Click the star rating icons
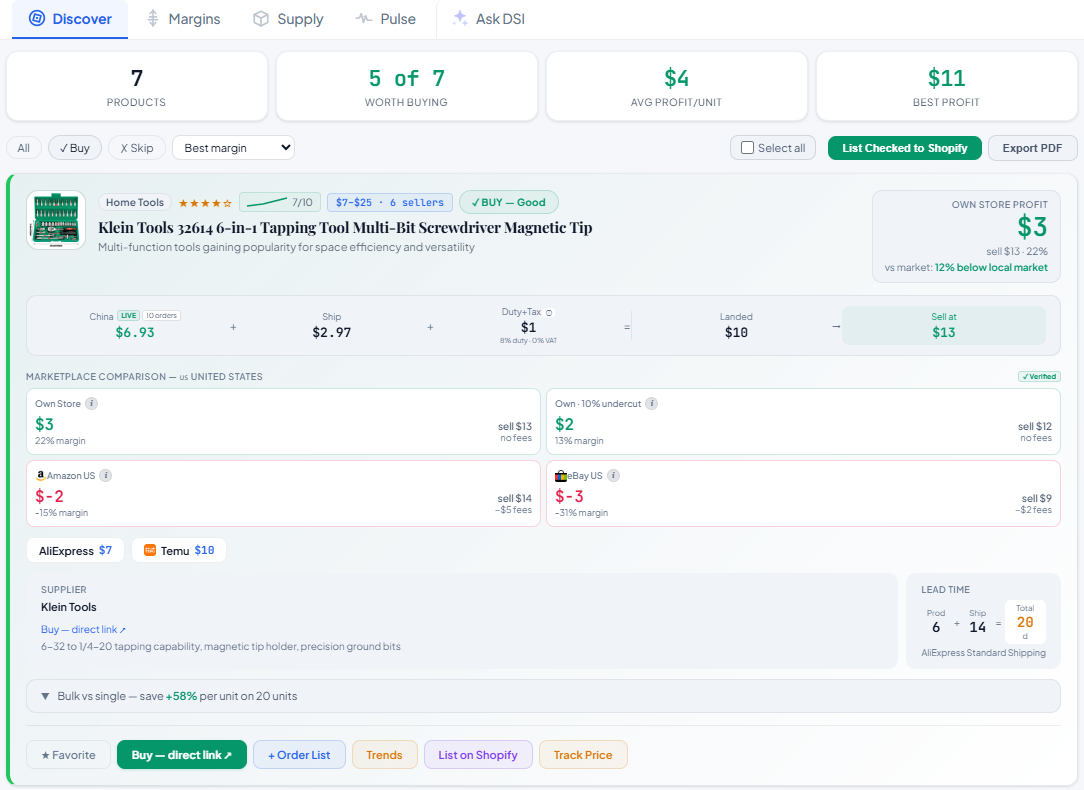 (205, 203)
